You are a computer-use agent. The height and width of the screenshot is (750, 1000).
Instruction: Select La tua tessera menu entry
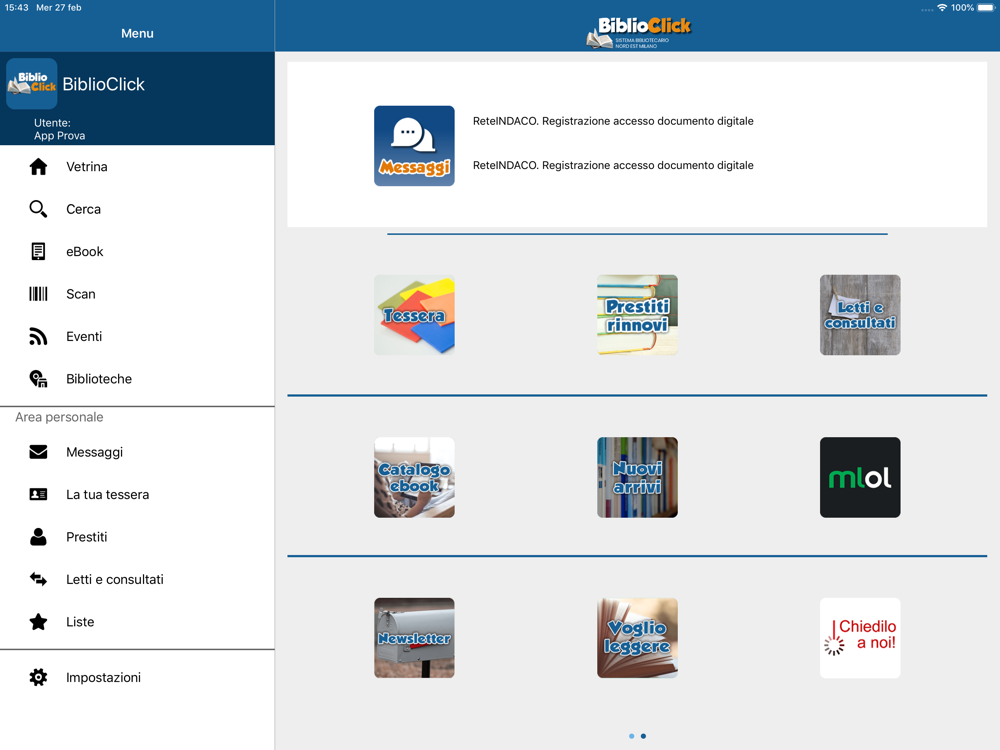(x=137, y=494)
